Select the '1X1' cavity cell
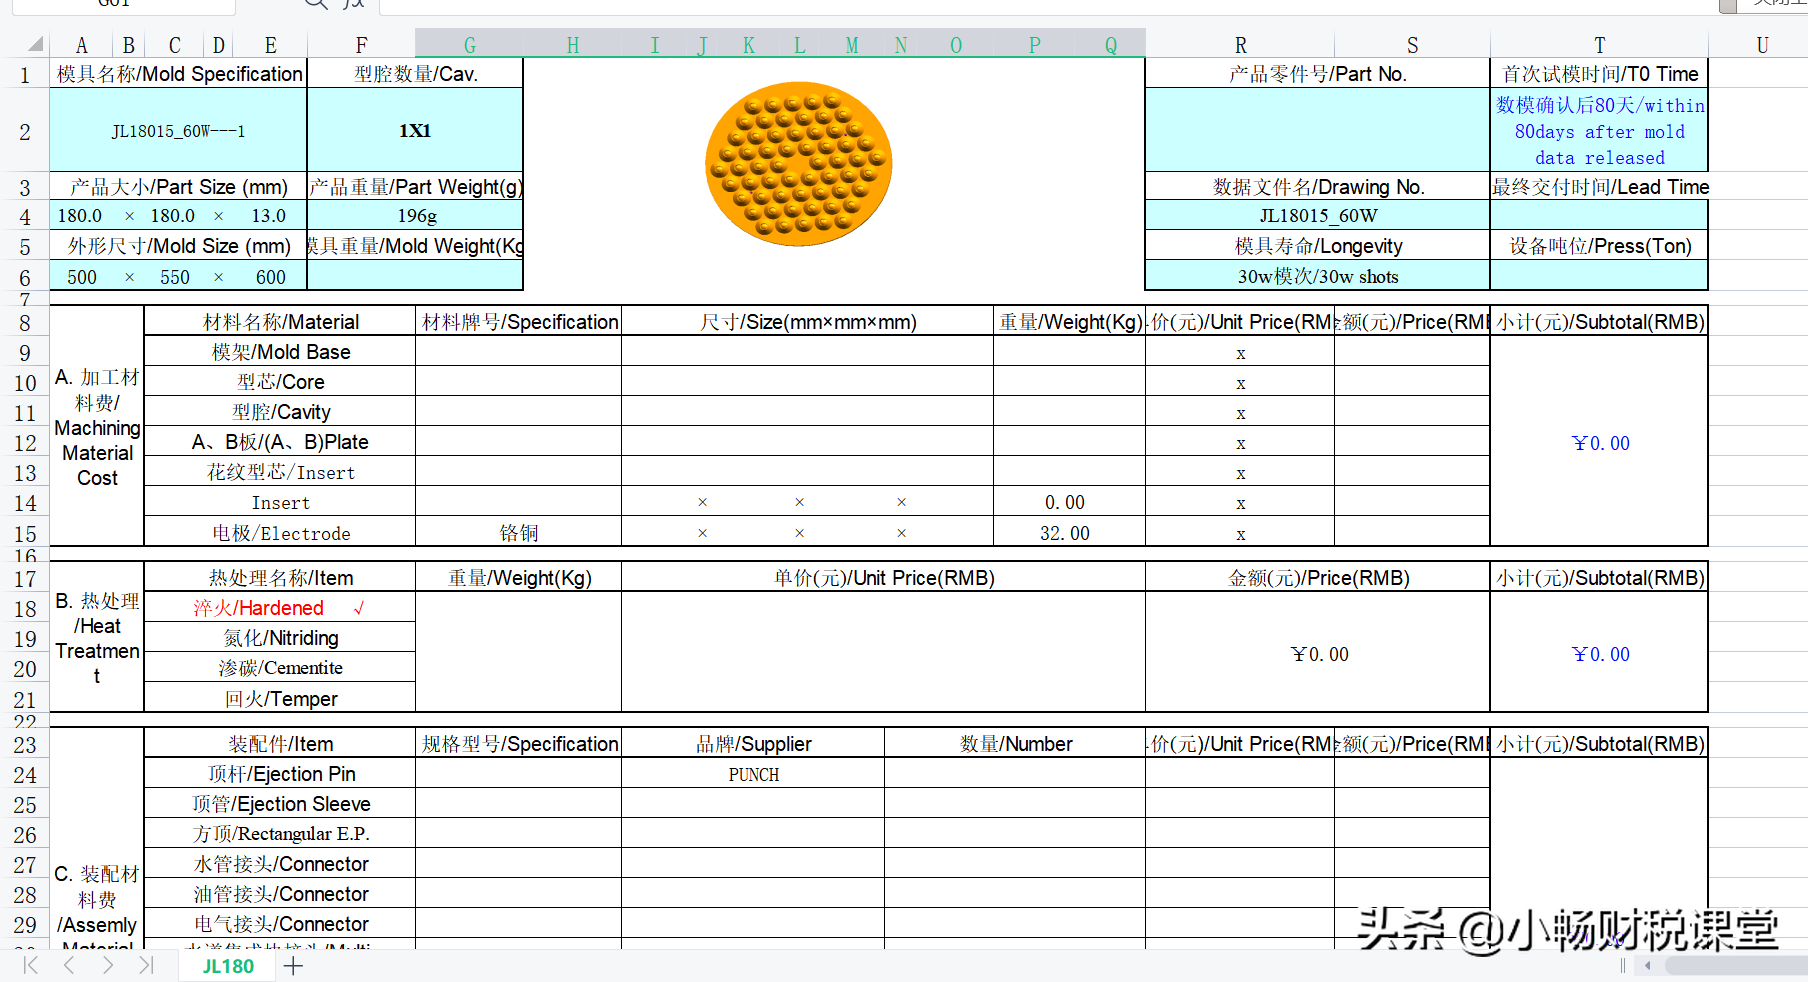The width and height of the screenshot is (1808, 982). coord(415,131)
